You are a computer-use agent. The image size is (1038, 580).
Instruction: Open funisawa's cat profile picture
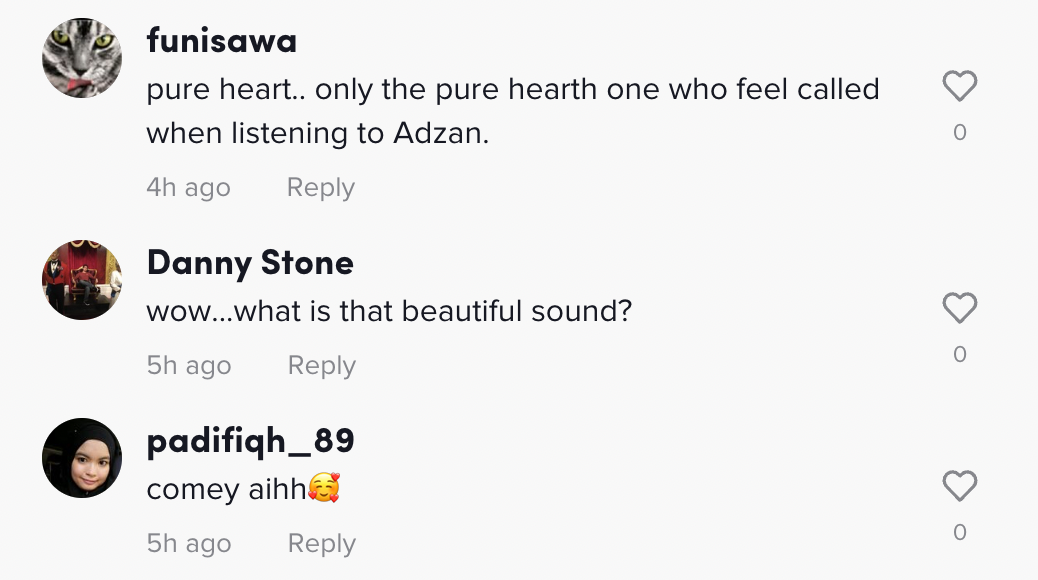click(82, 58)
